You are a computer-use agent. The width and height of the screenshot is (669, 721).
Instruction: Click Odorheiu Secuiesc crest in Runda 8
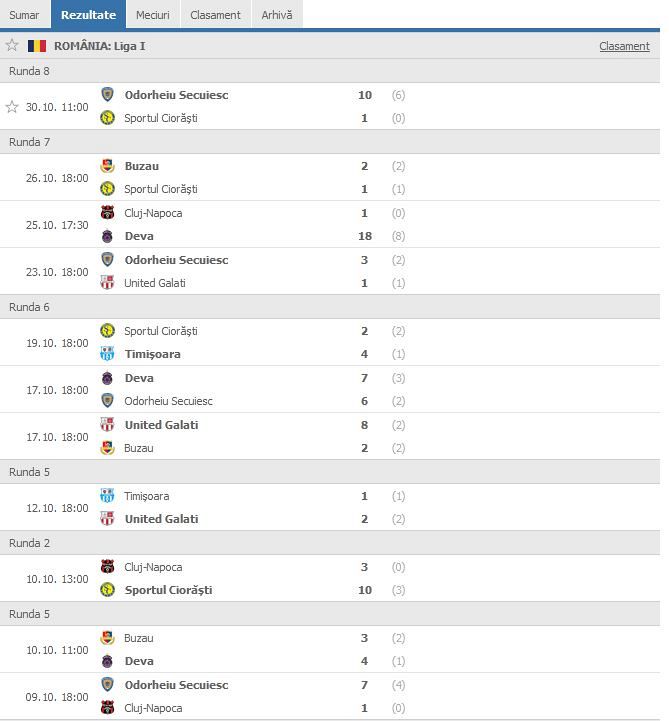coord(107,95)
